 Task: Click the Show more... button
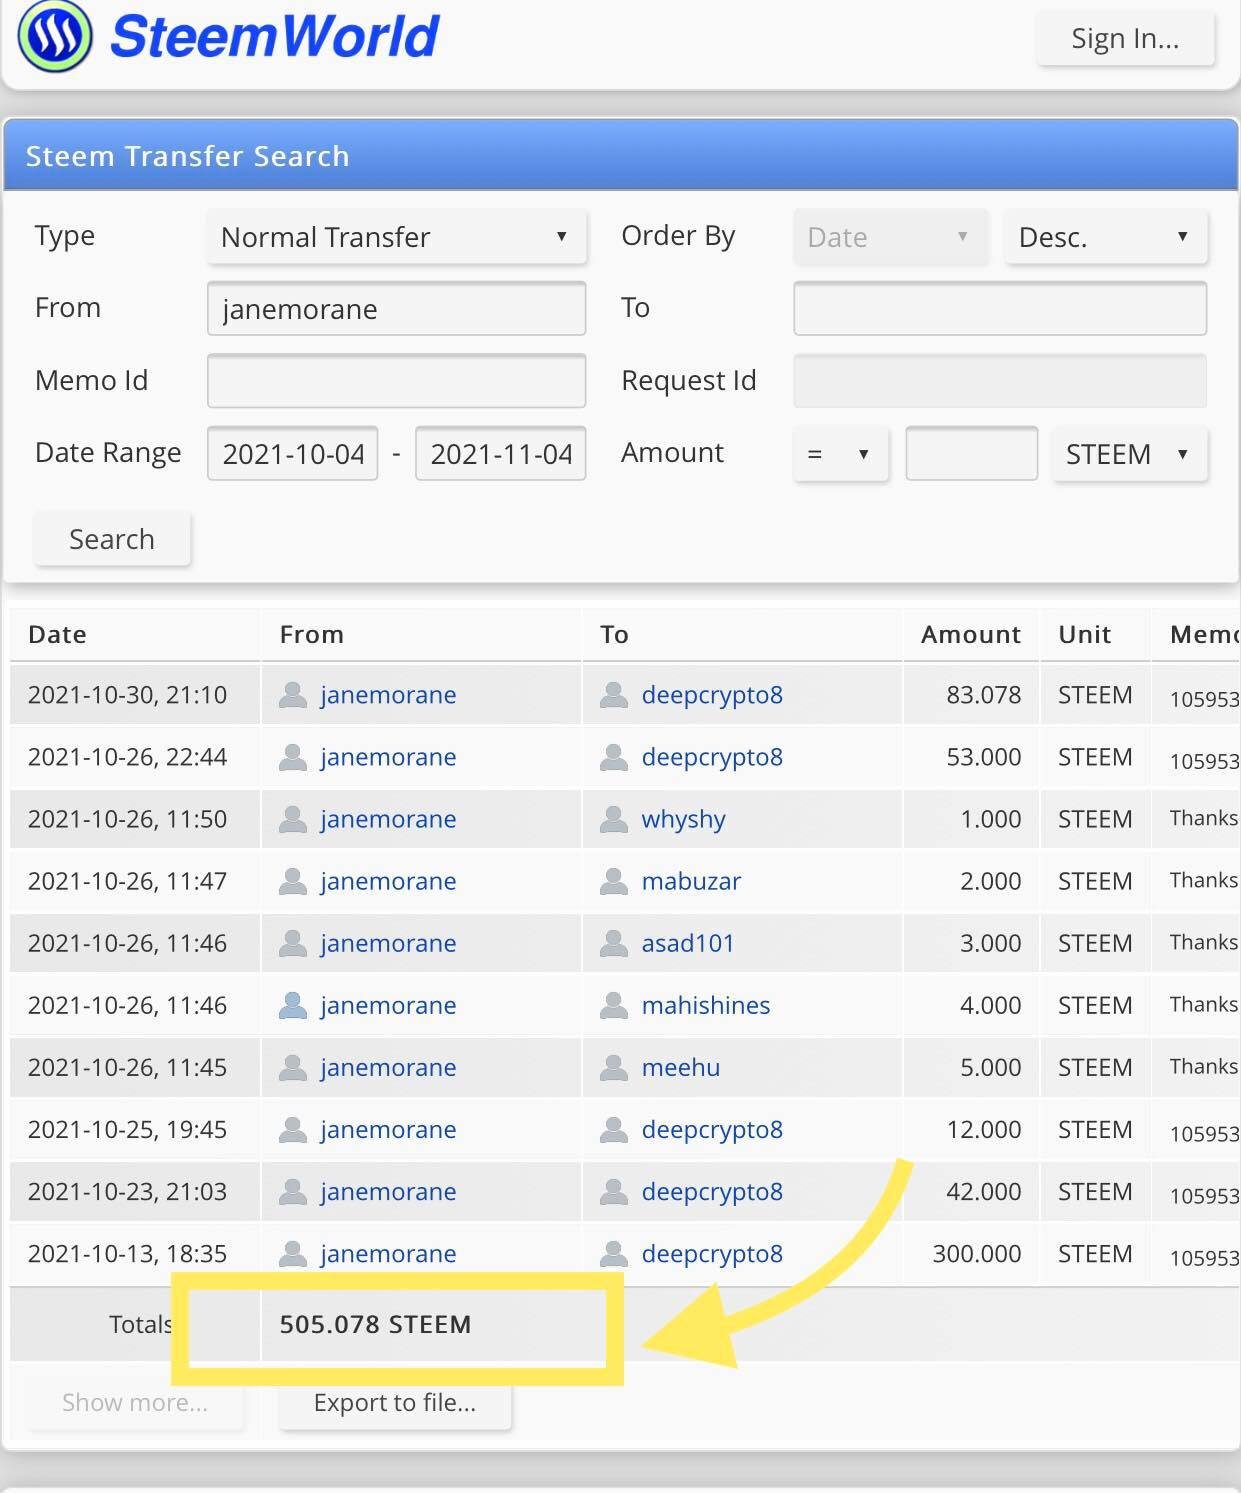[x=135, y=1403]
